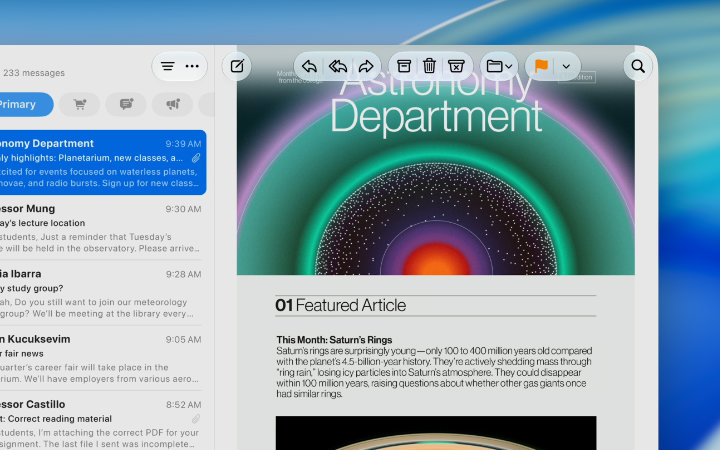
Task: Open the Kucuksevim career fair email
Action: [x=101, y=359]
